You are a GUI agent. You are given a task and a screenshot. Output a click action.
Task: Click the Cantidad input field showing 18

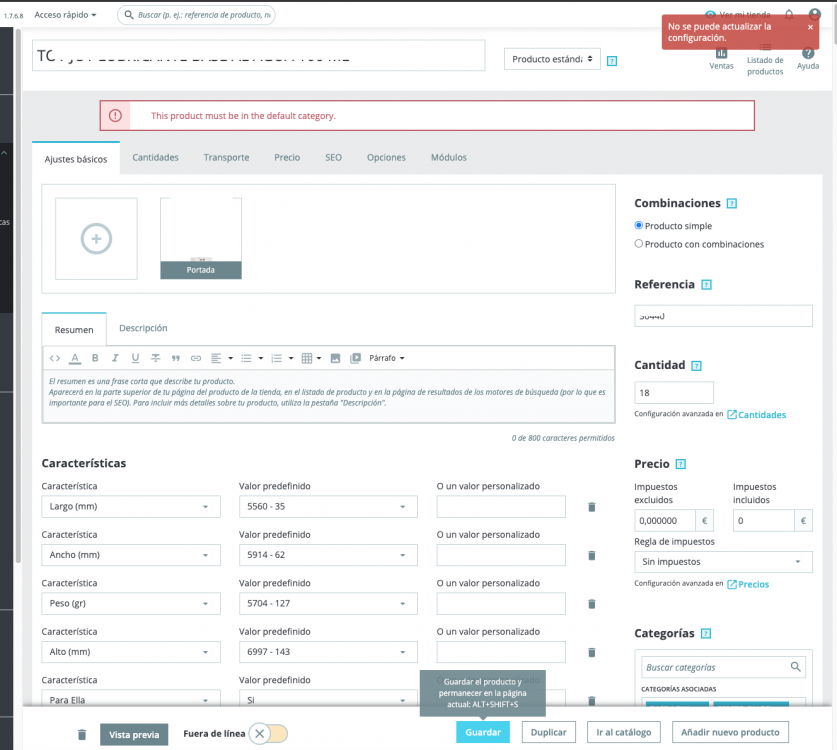point(674,393)
